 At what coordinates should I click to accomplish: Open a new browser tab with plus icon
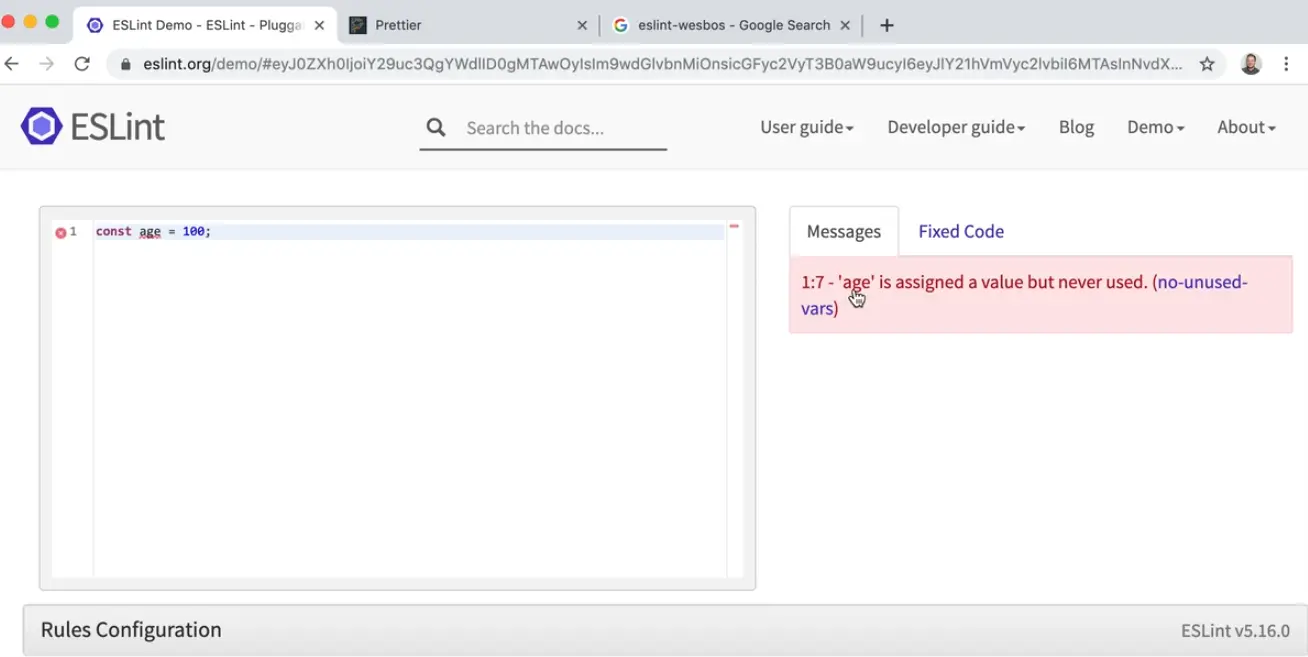click(886, 25)
